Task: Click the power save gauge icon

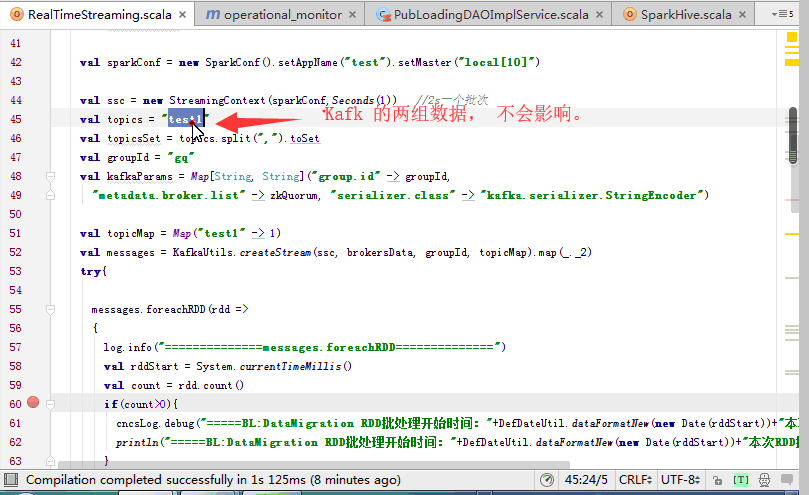Action: pyautogui.click(x=547, y=480)
